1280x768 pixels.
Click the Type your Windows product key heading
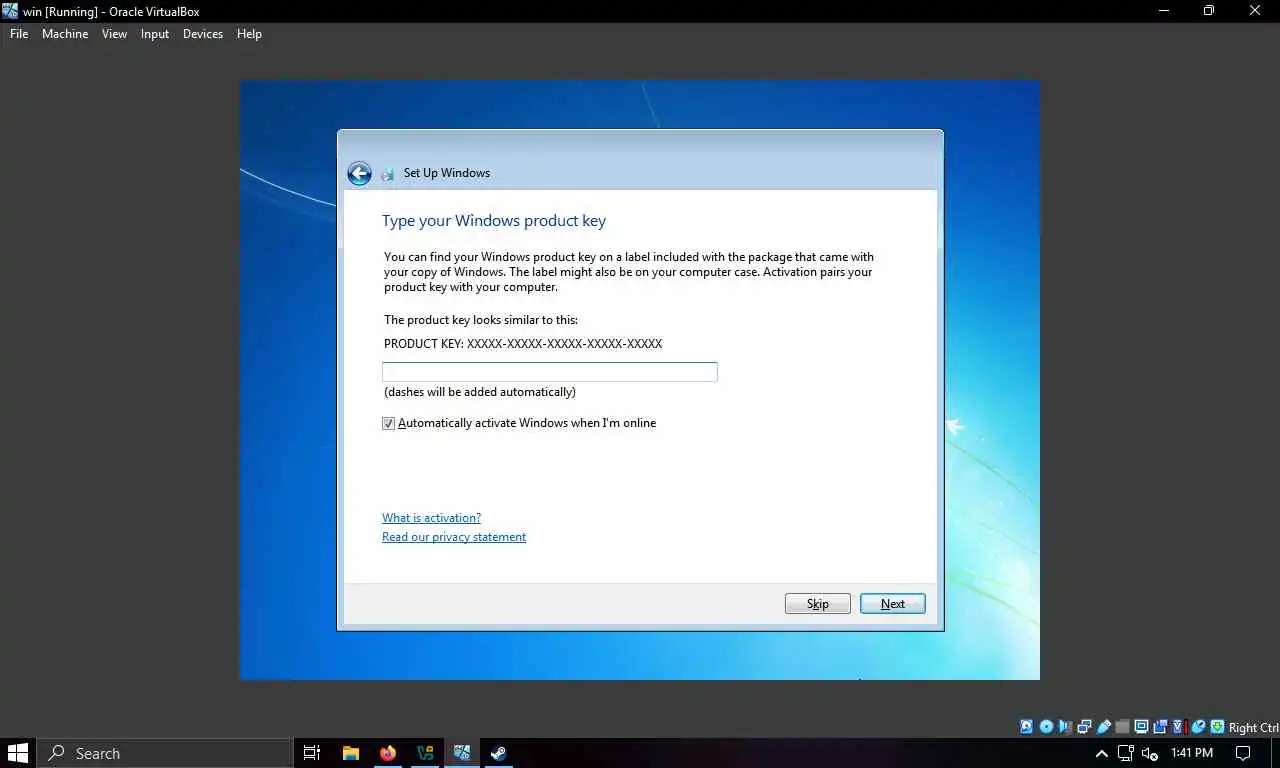[494, 221]
